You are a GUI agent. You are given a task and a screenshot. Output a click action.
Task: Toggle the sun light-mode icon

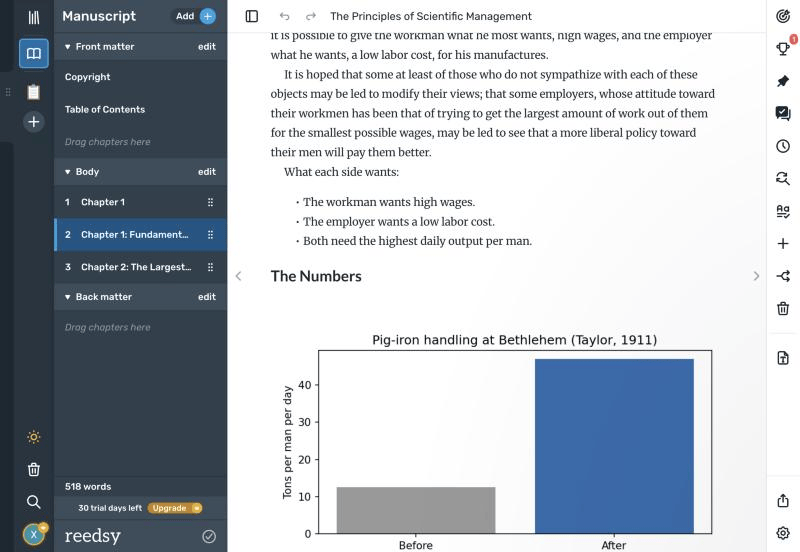coord(34,437)
